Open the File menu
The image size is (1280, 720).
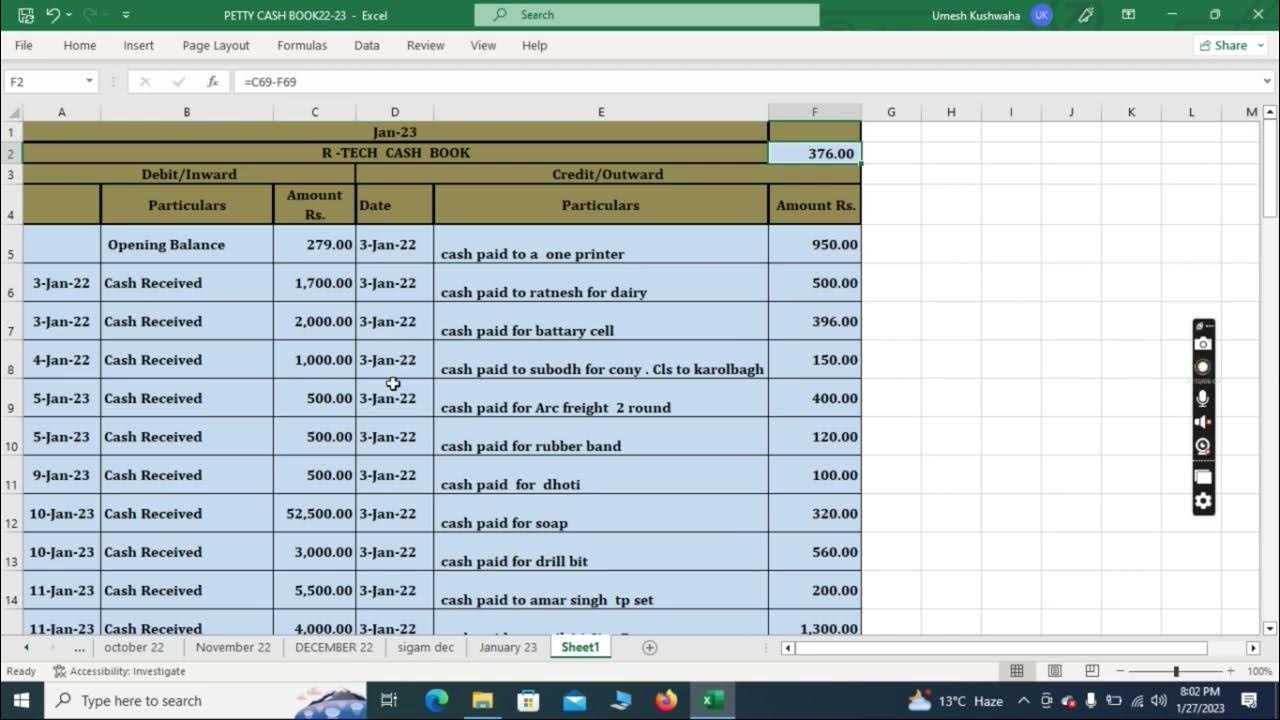point(24,45)
